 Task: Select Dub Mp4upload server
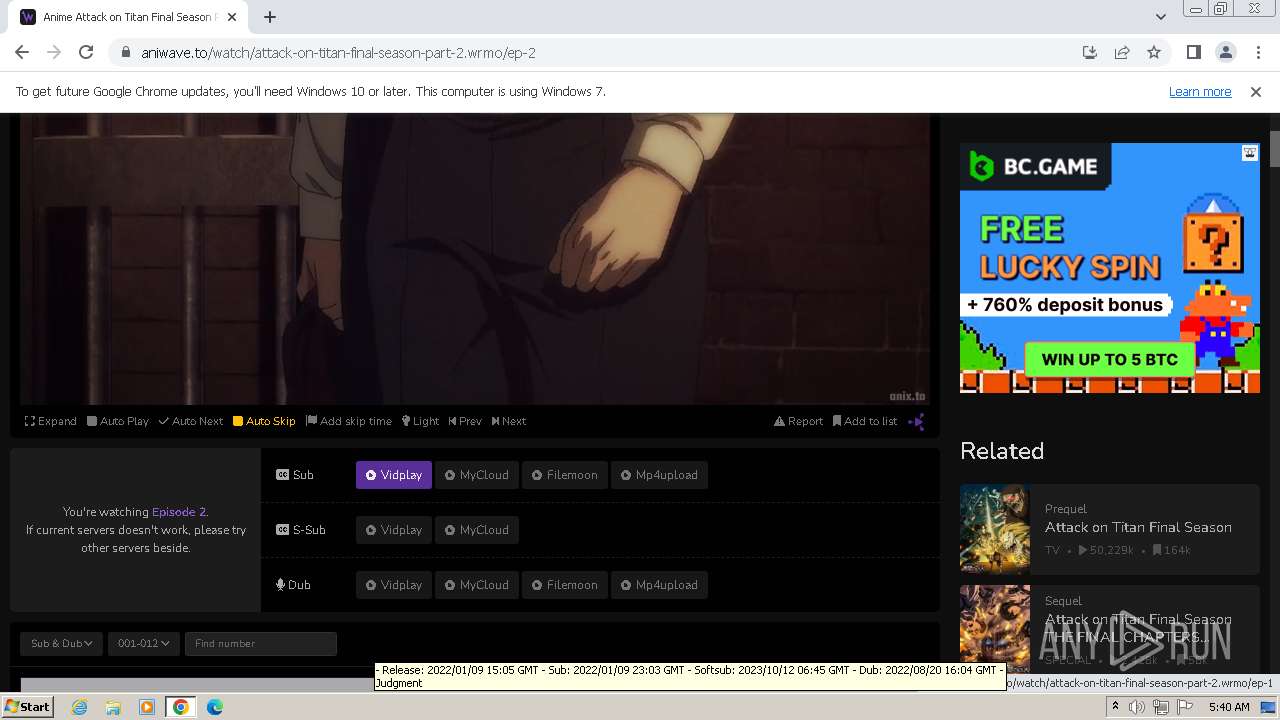point(660,585)
